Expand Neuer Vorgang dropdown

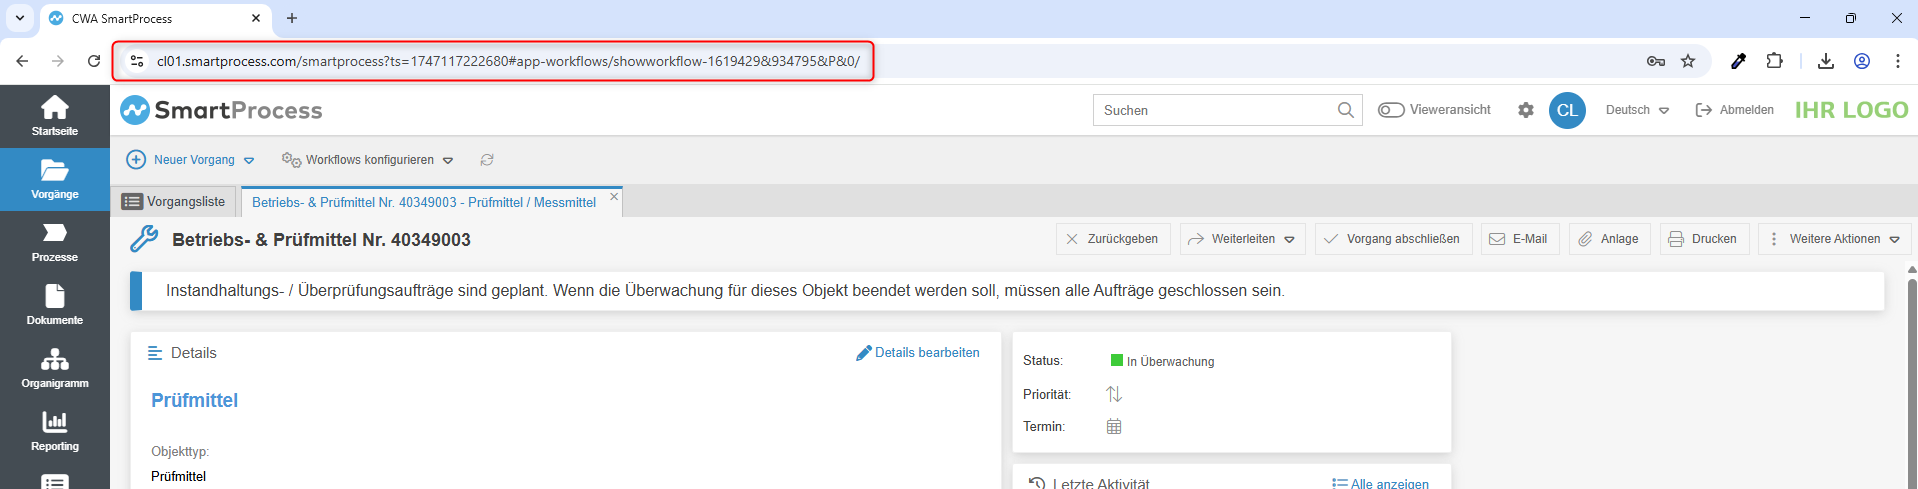[249, 160]
